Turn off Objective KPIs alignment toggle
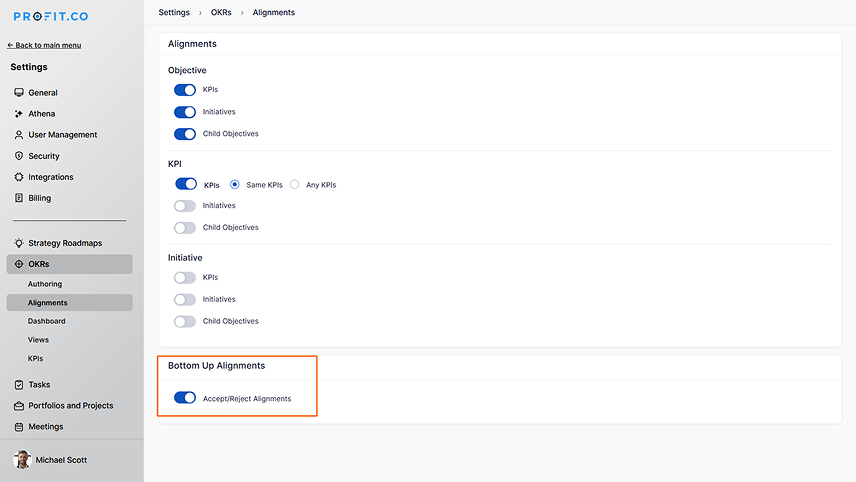 click(185, 90)
